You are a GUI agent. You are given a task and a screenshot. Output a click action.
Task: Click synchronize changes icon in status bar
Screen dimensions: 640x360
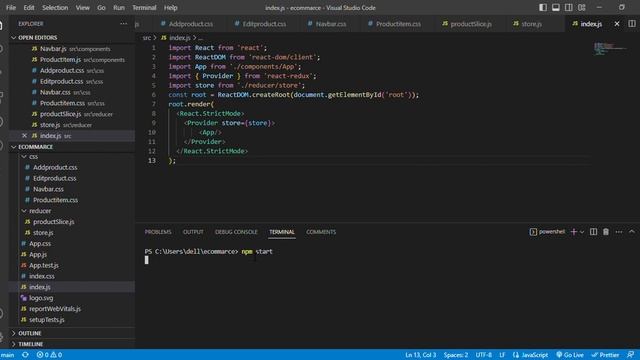pyautogui.click(x=25, y=355)
